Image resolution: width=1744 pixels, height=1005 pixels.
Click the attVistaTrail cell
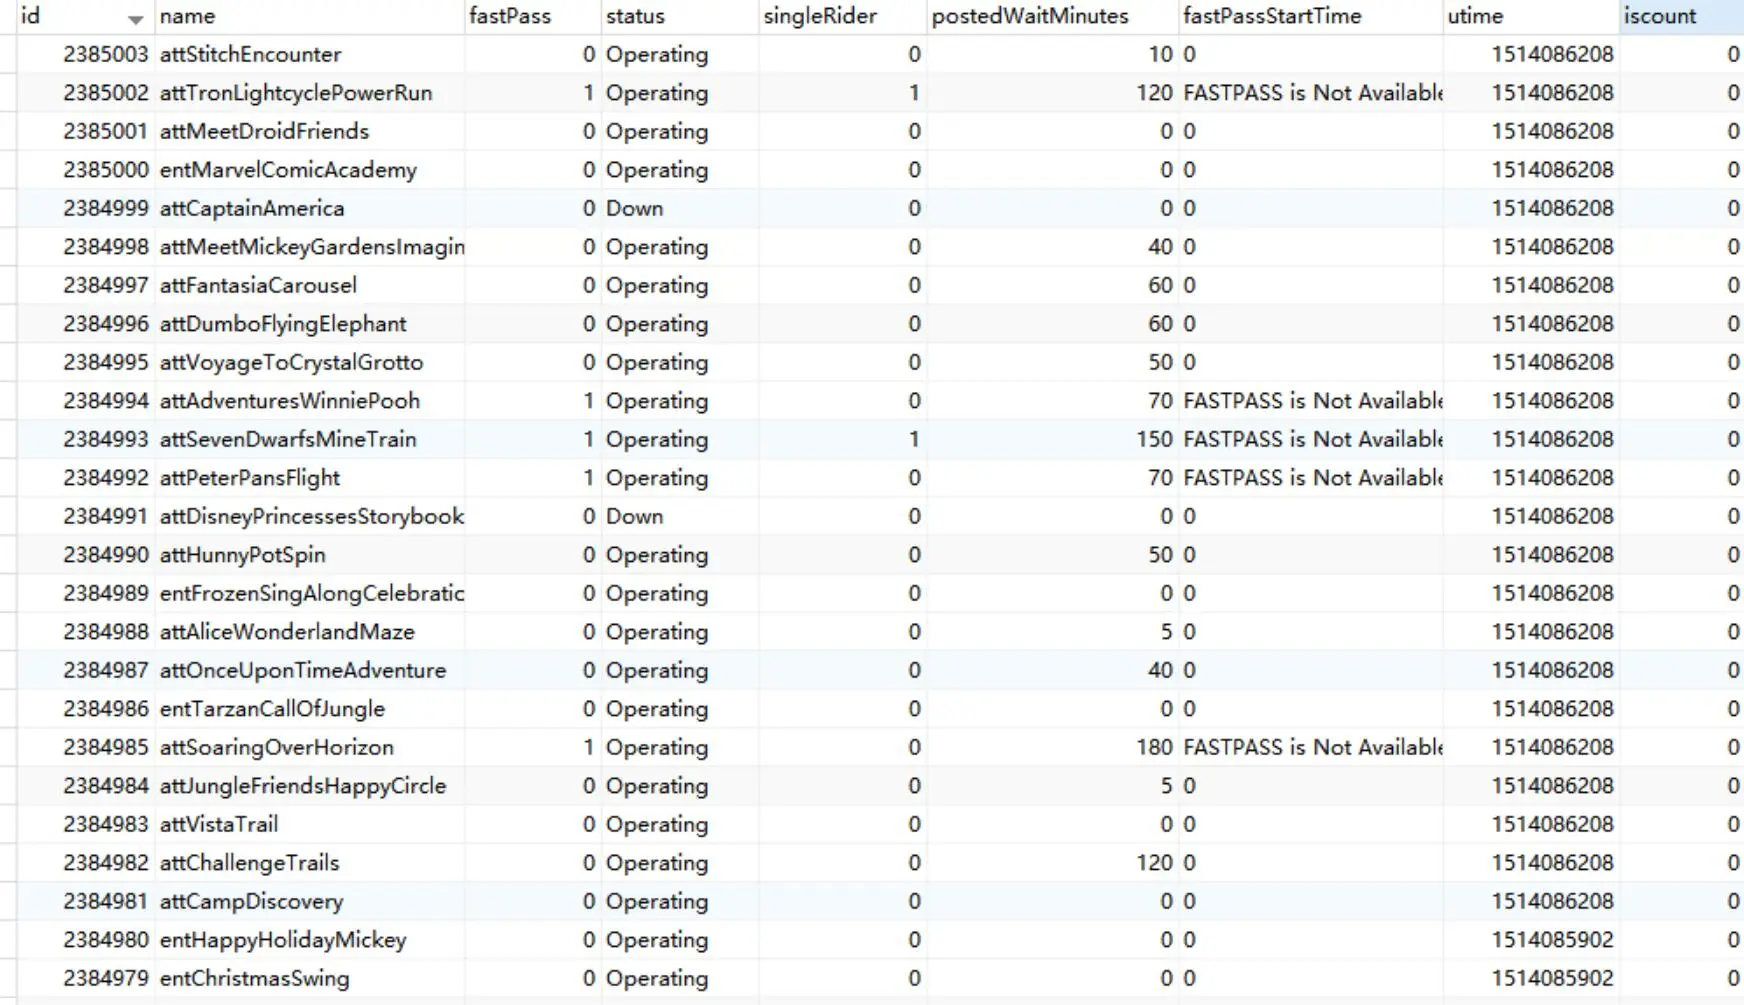click(x=310, y=824)
